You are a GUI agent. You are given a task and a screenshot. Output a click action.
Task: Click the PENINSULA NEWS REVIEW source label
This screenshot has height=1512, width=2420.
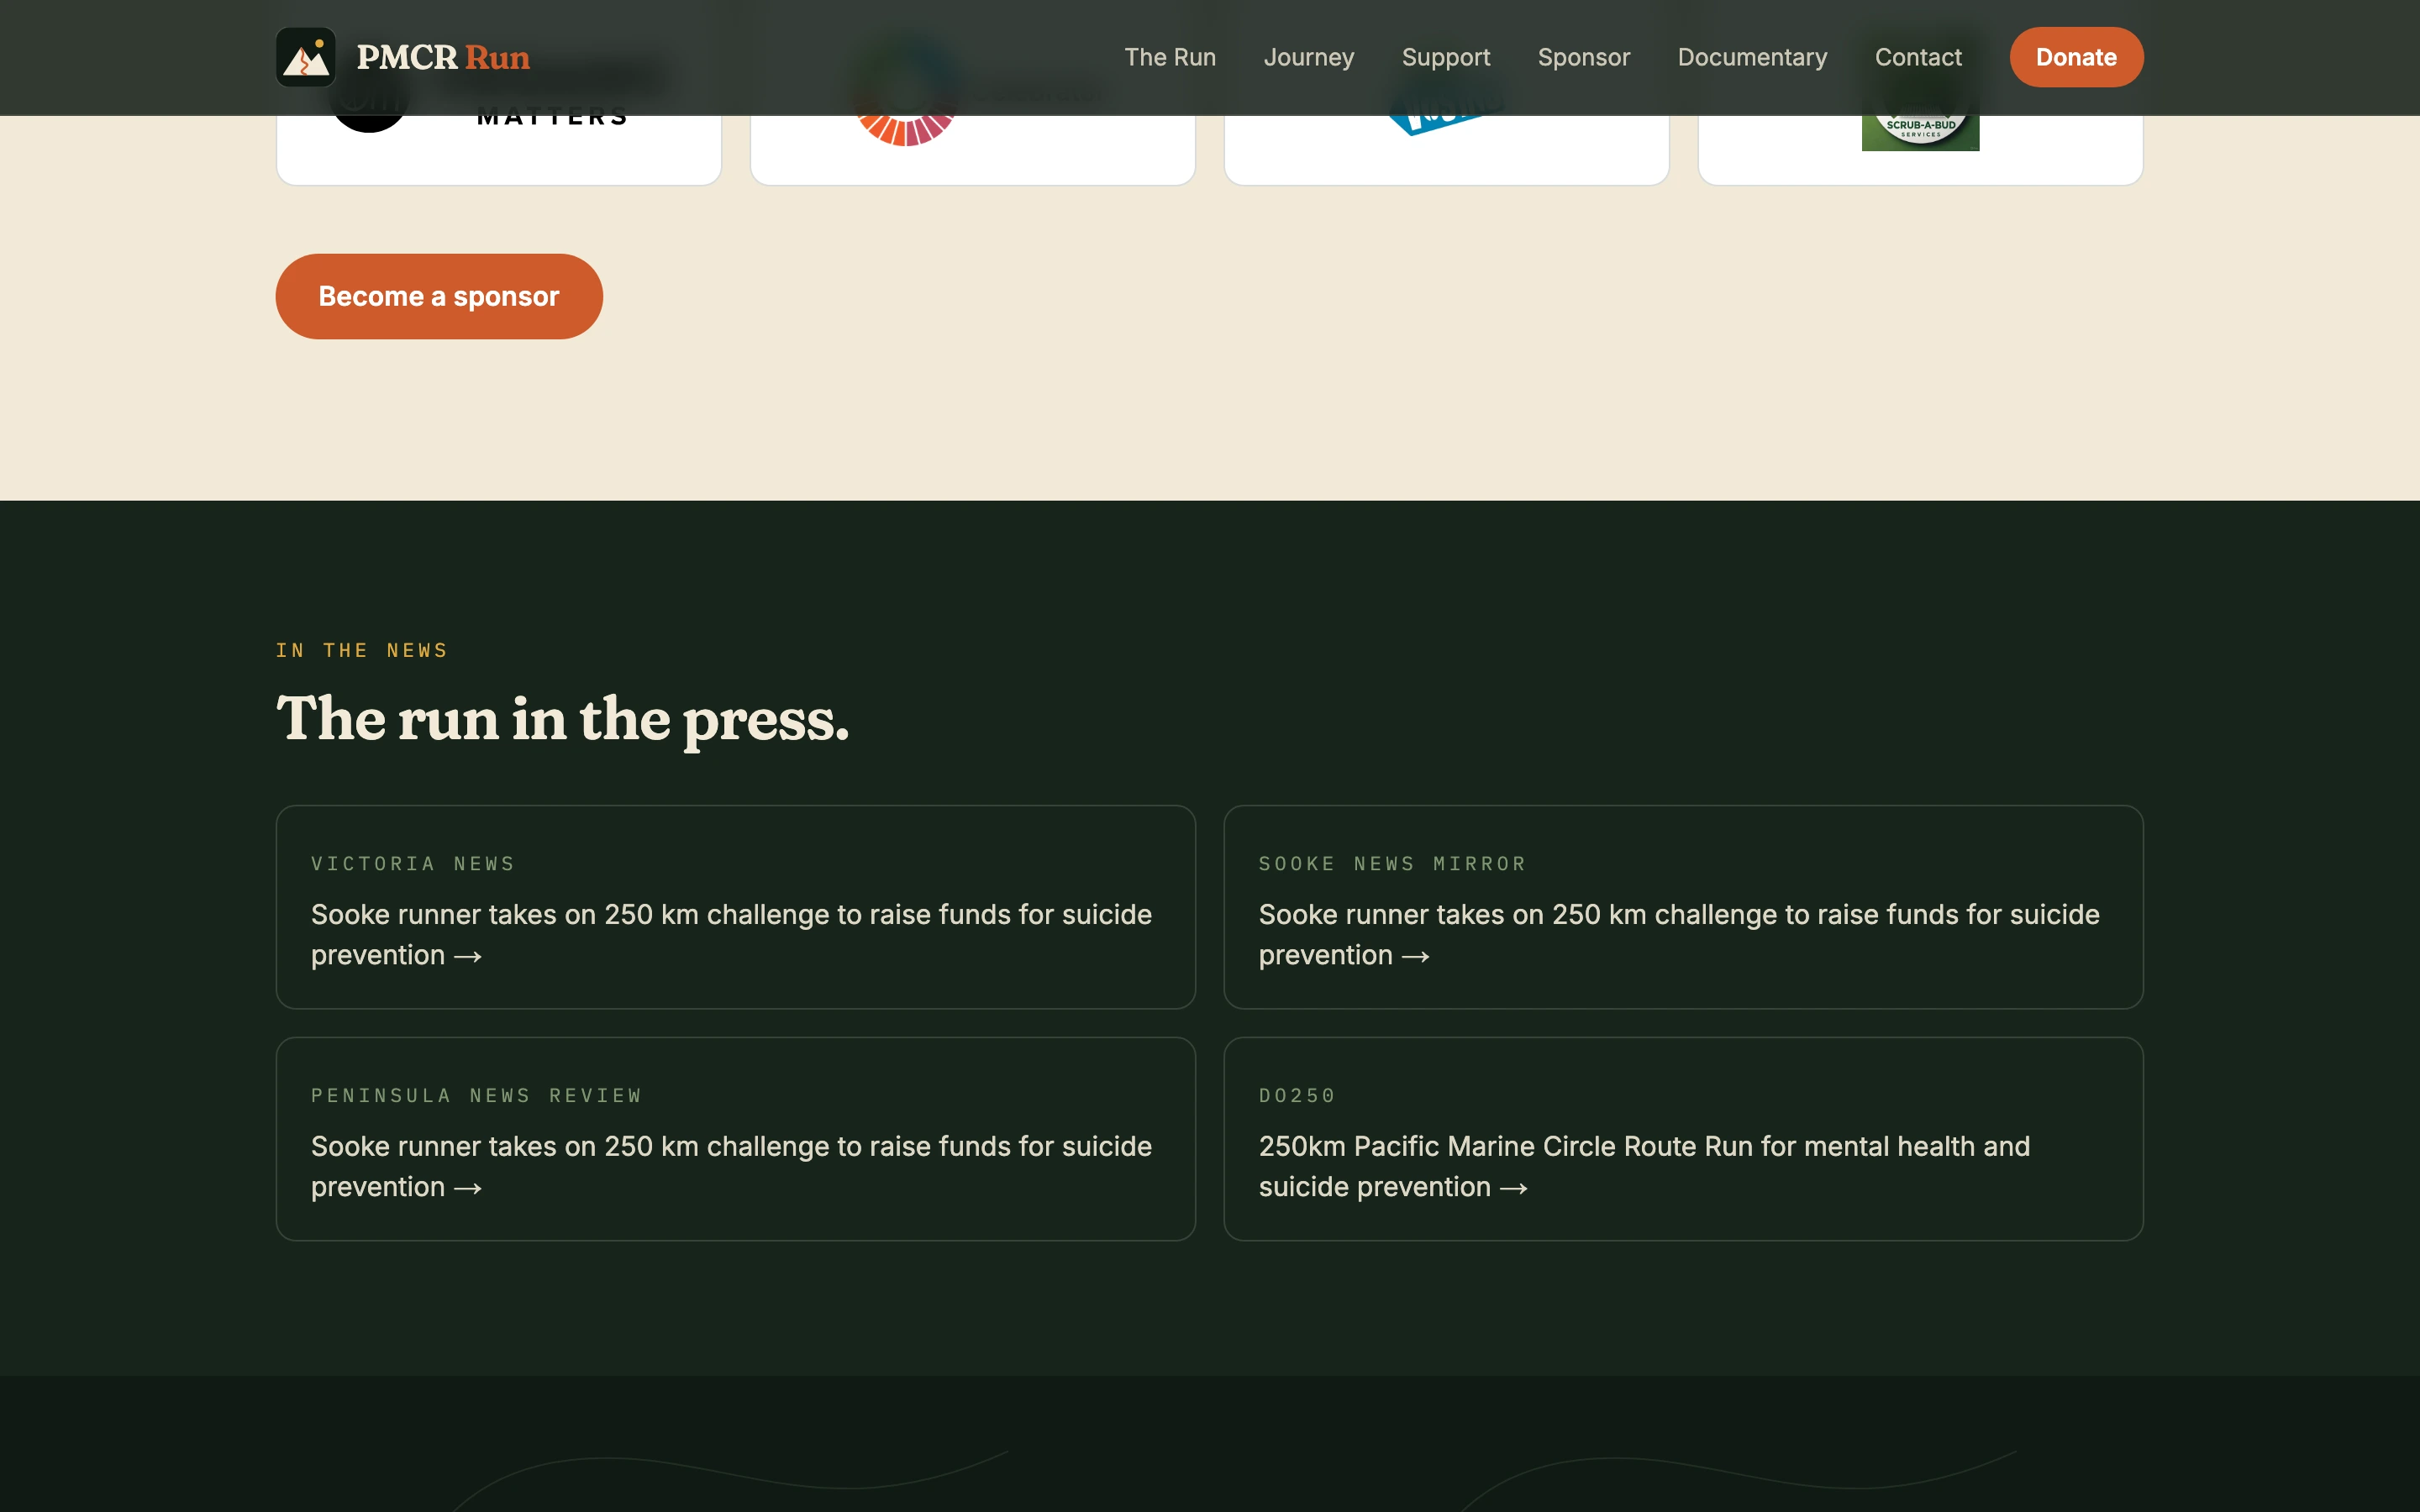476,1095
